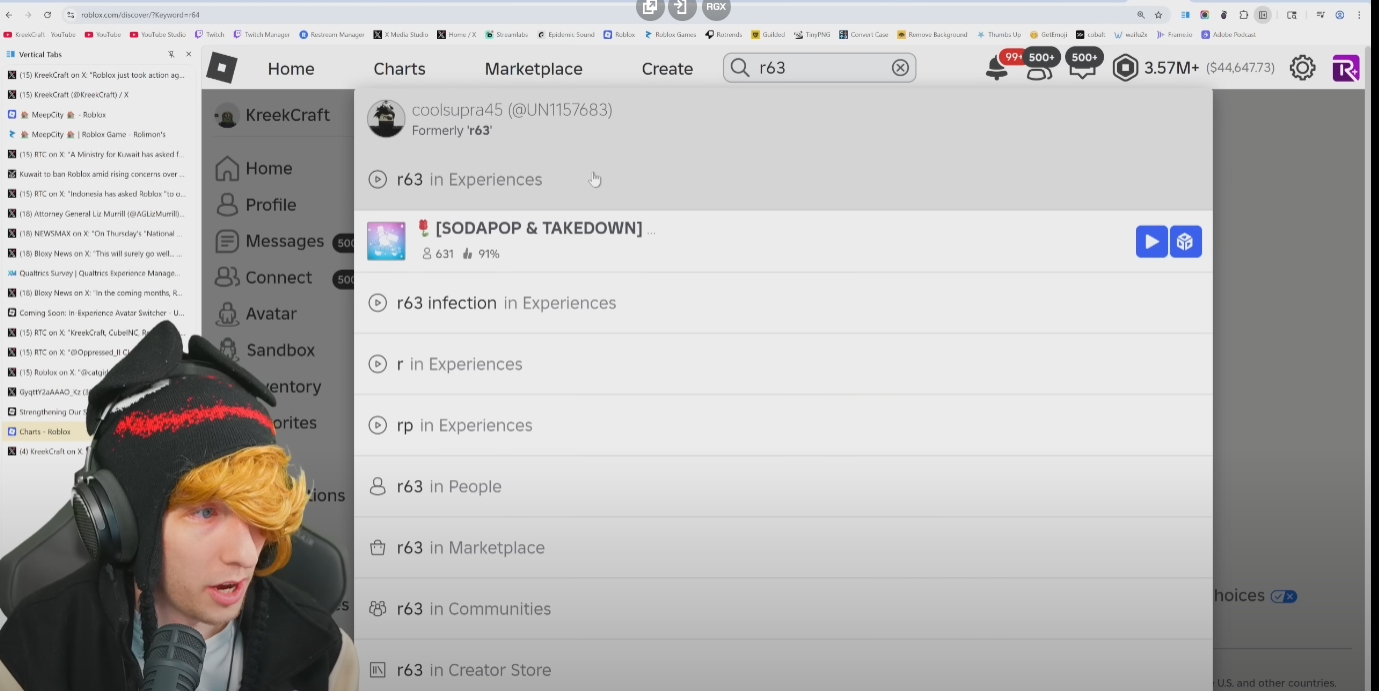Click the purple R extension icon

[x=1346, y=68]
